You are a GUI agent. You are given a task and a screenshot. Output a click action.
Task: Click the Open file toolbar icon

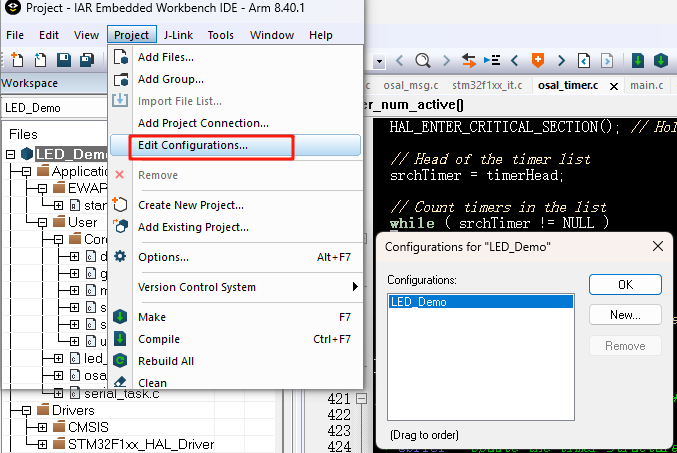click(40, 60)
